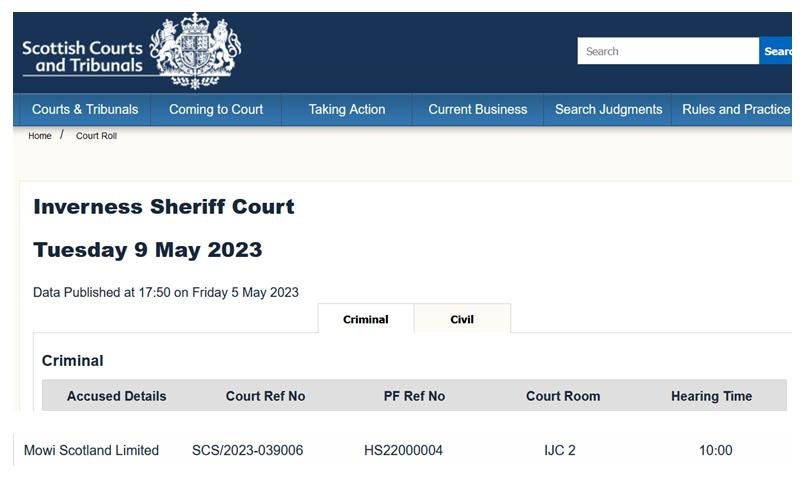Click the PF Ref No column header
The height and width of the screenshot is (492, 807).
(x=414, y=396)
